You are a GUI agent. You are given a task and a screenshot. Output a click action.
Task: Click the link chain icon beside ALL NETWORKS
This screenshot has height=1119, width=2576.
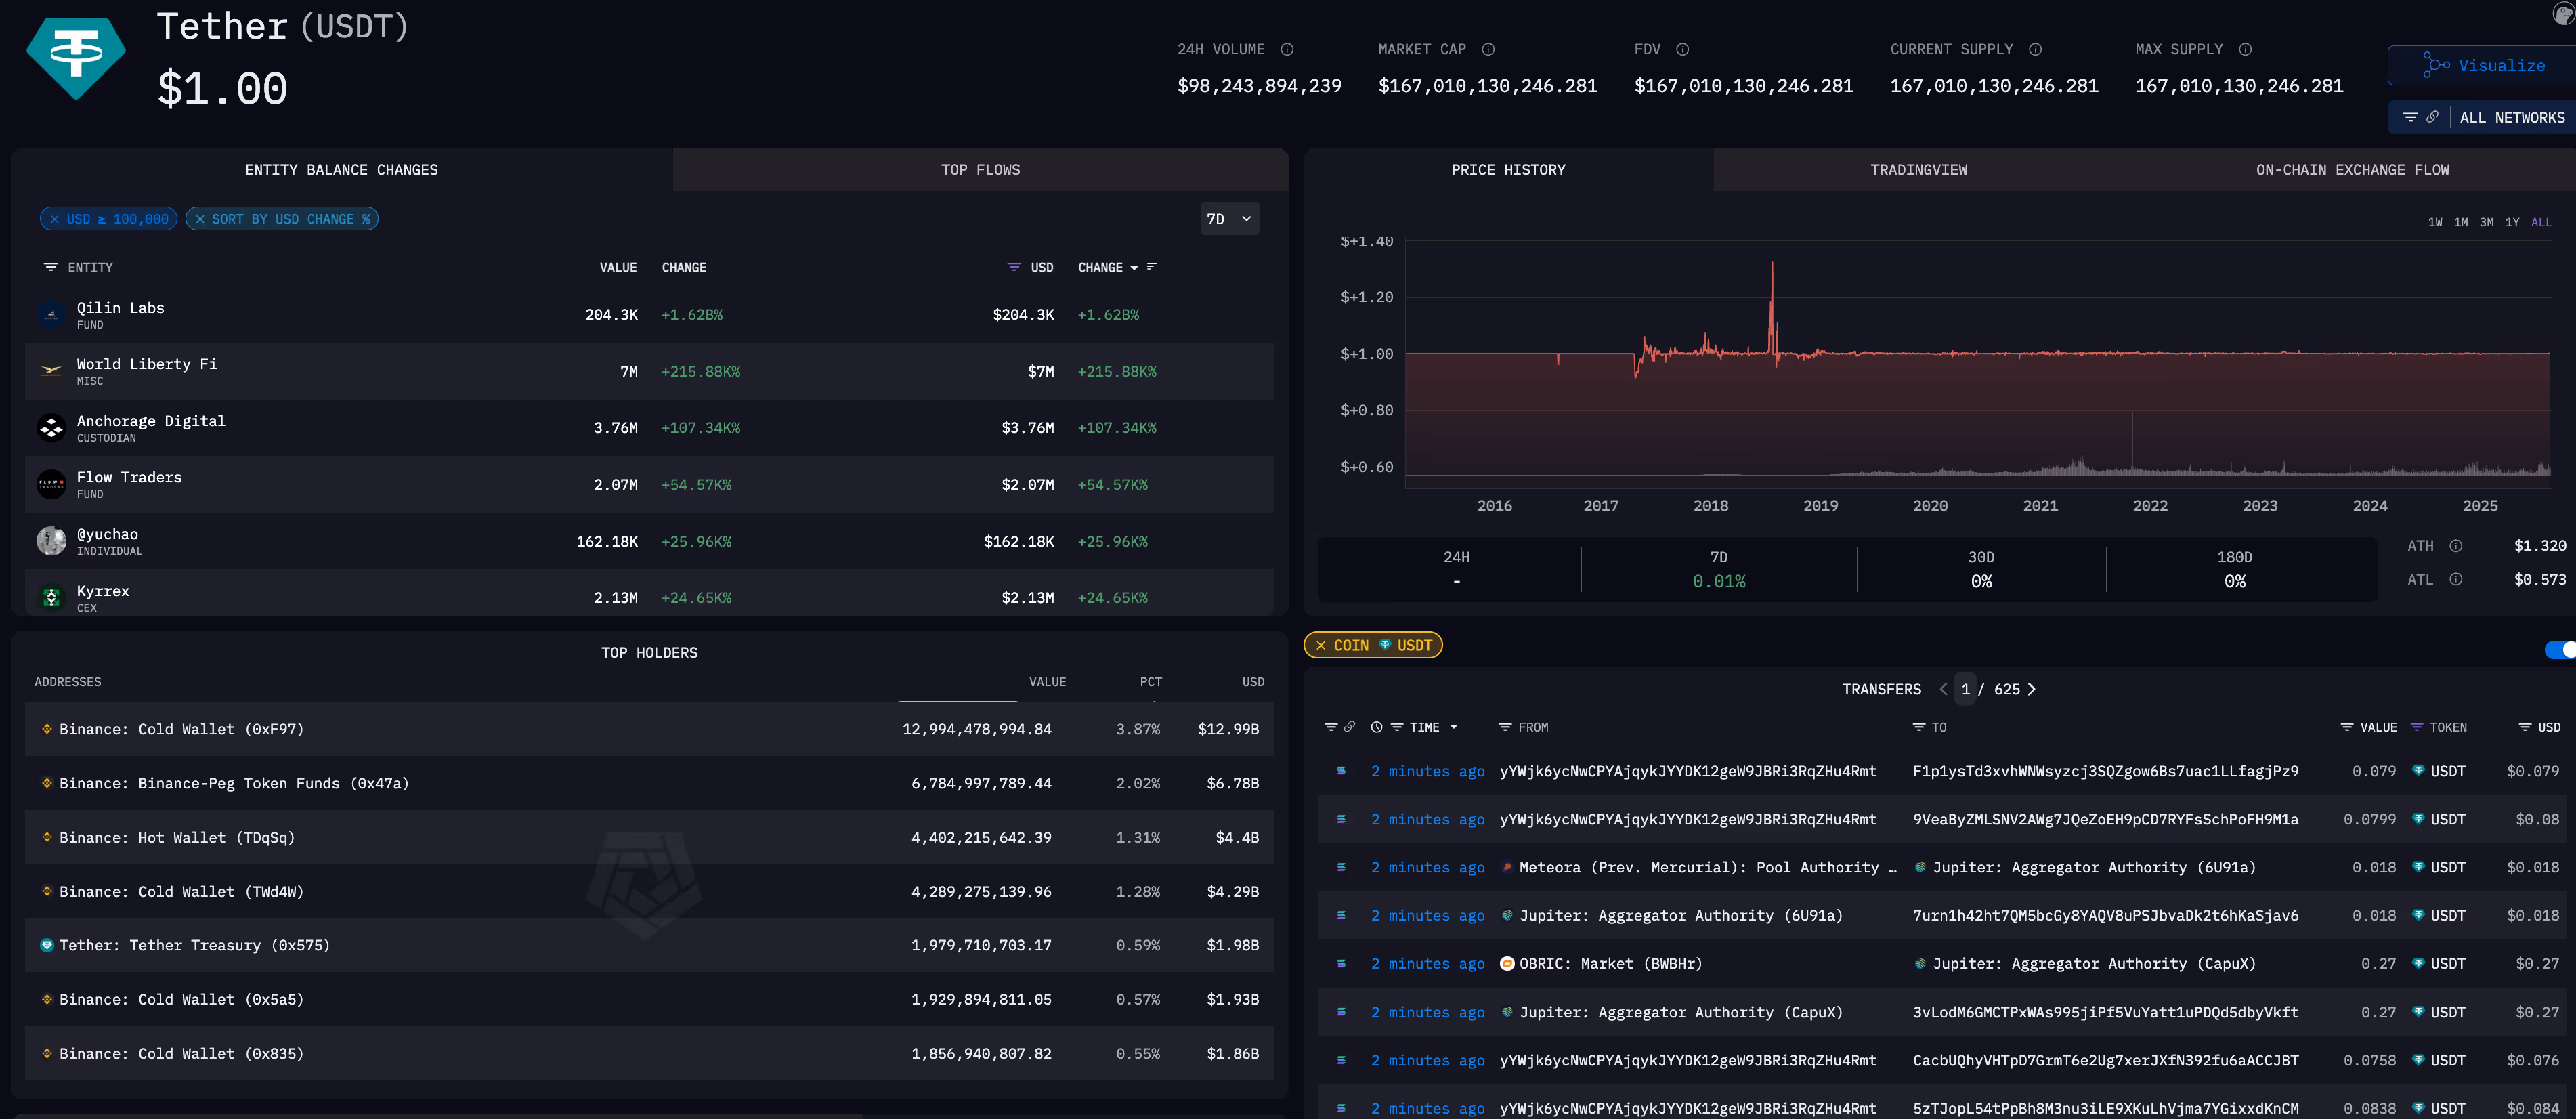click(x=2433, y=117)
